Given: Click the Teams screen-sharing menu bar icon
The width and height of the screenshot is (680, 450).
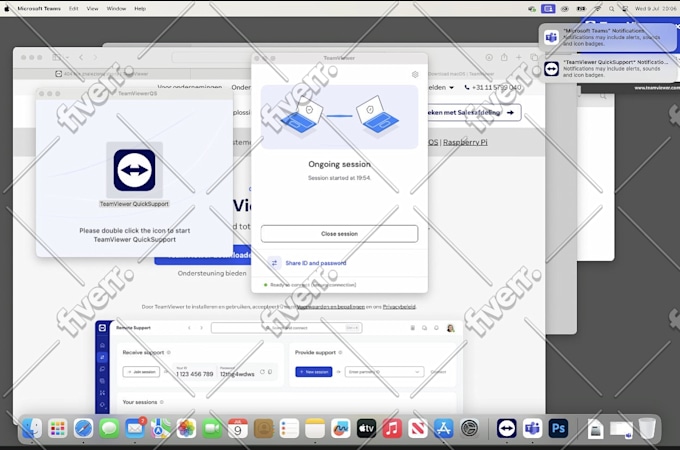Looking at the screenshot, I should coord(548,9).
